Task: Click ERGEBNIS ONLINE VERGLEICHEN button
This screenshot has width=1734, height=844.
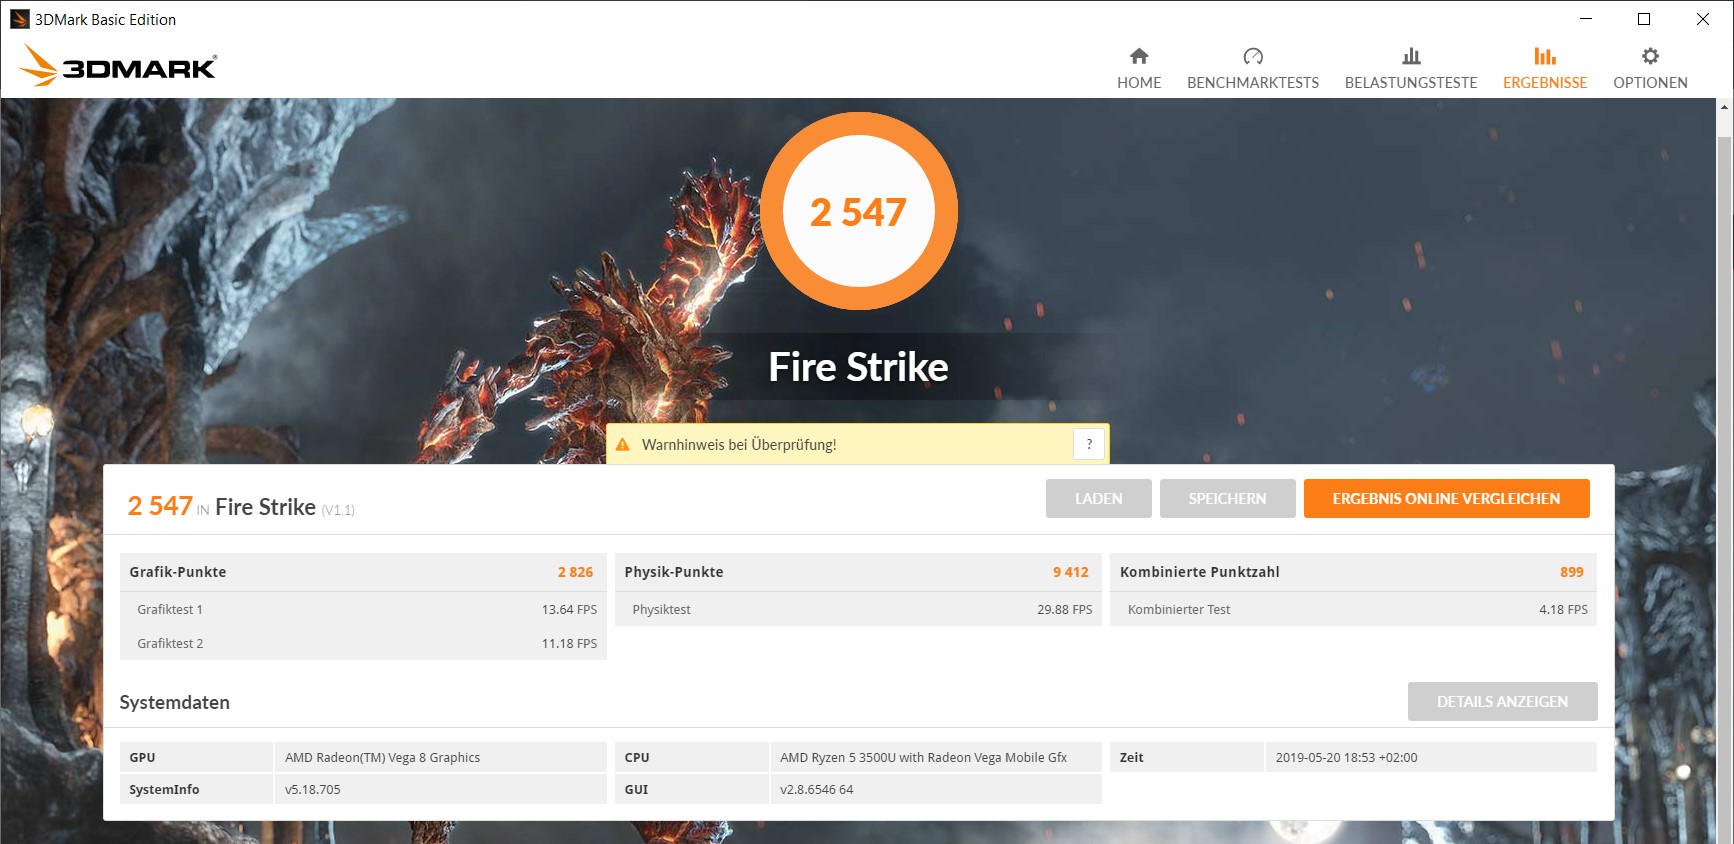Action: click(x=1447, y=498)
